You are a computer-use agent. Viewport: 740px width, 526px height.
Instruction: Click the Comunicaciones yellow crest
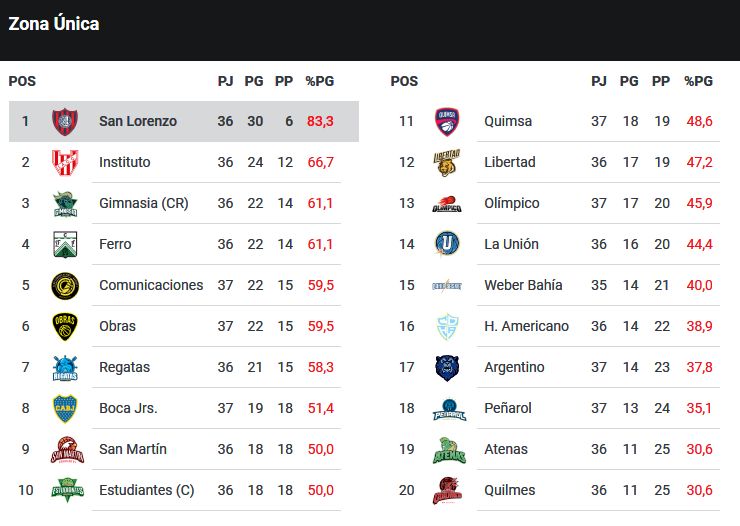pos(65,285)
